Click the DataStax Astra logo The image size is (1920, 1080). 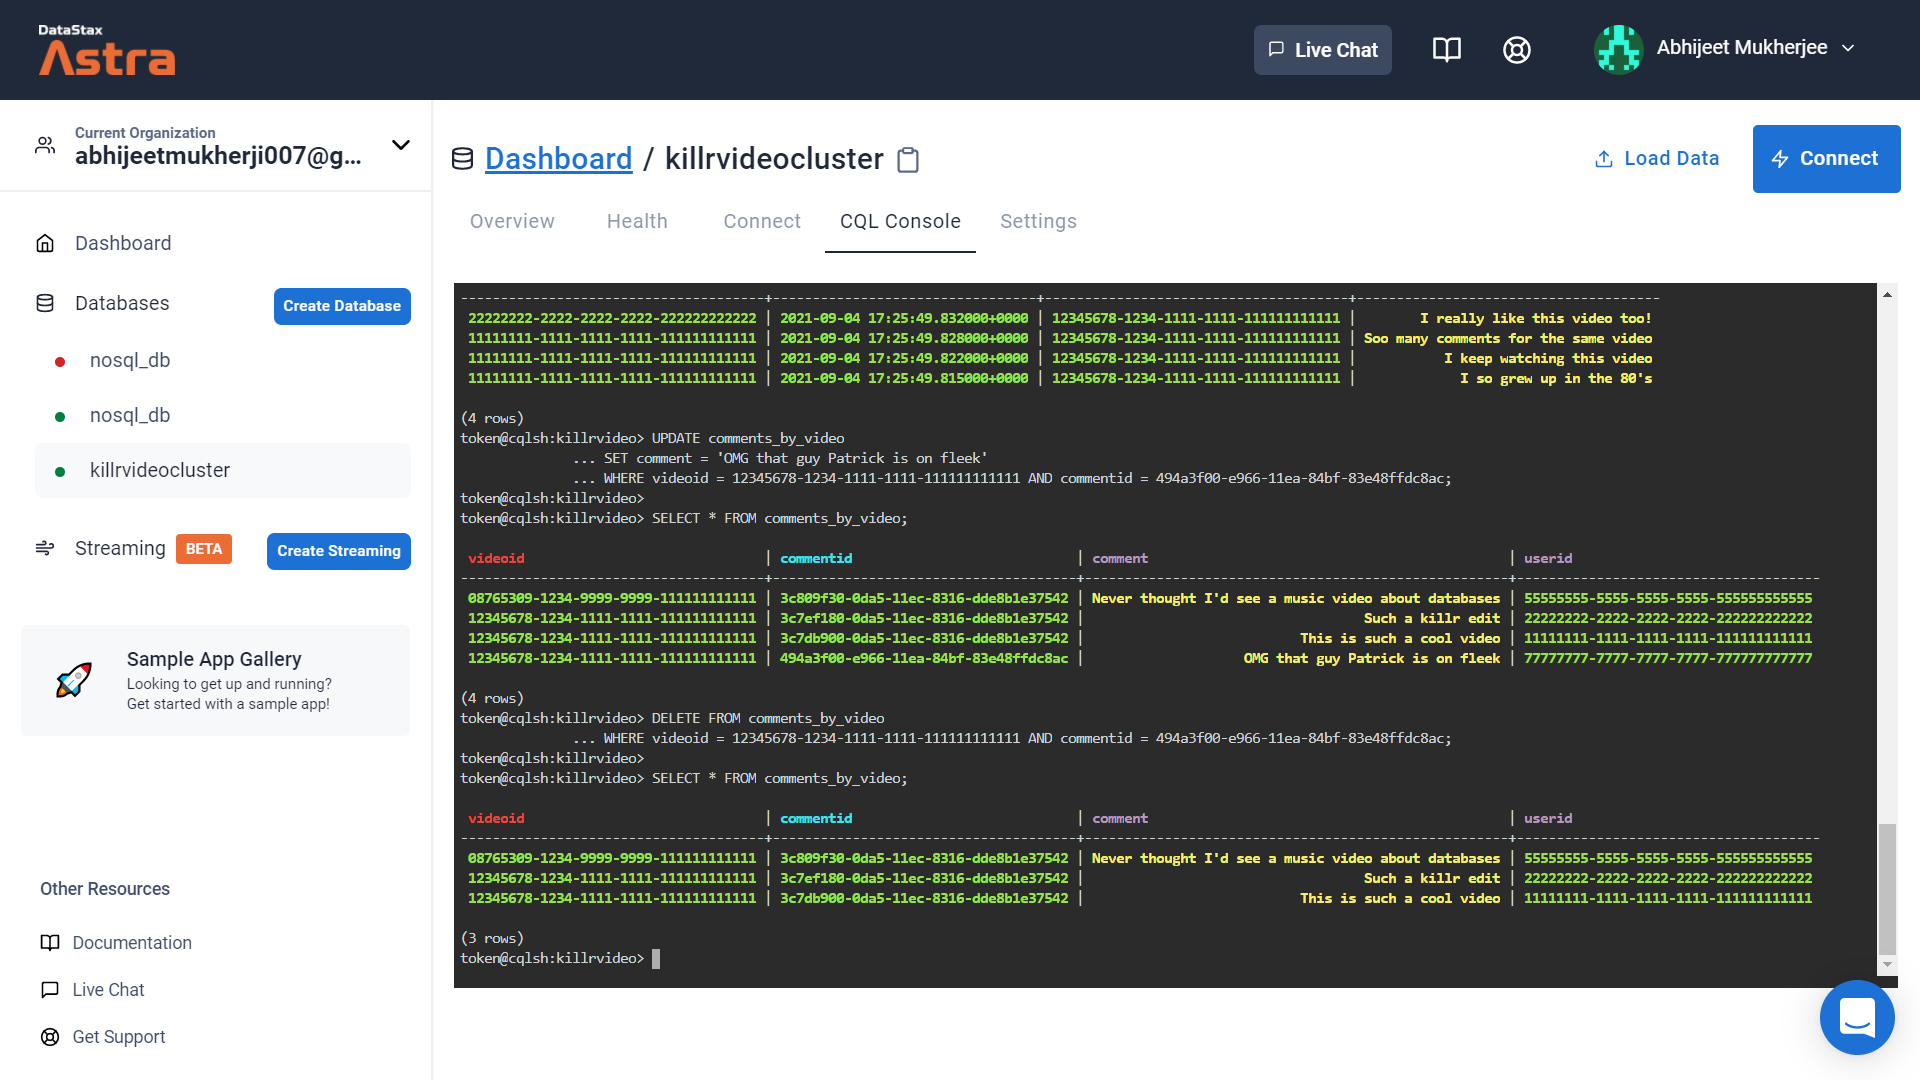106,50
